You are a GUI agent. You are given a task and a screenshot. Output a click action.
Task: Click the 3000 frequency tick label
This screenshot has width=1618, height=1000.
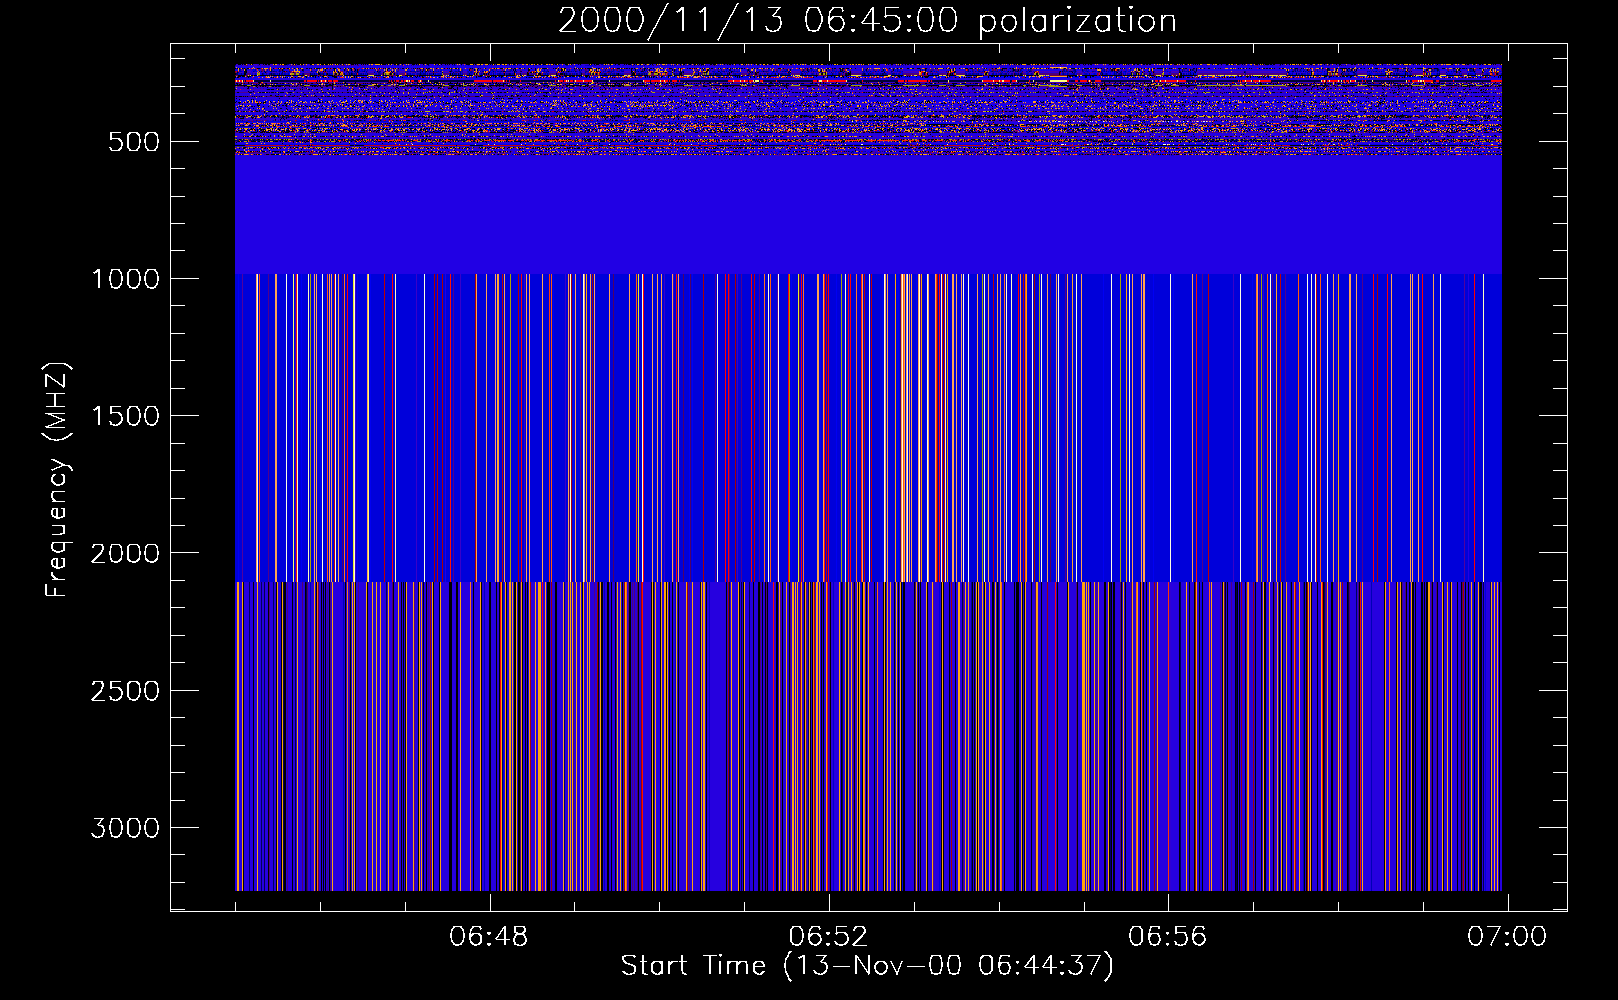click(125, 828)
